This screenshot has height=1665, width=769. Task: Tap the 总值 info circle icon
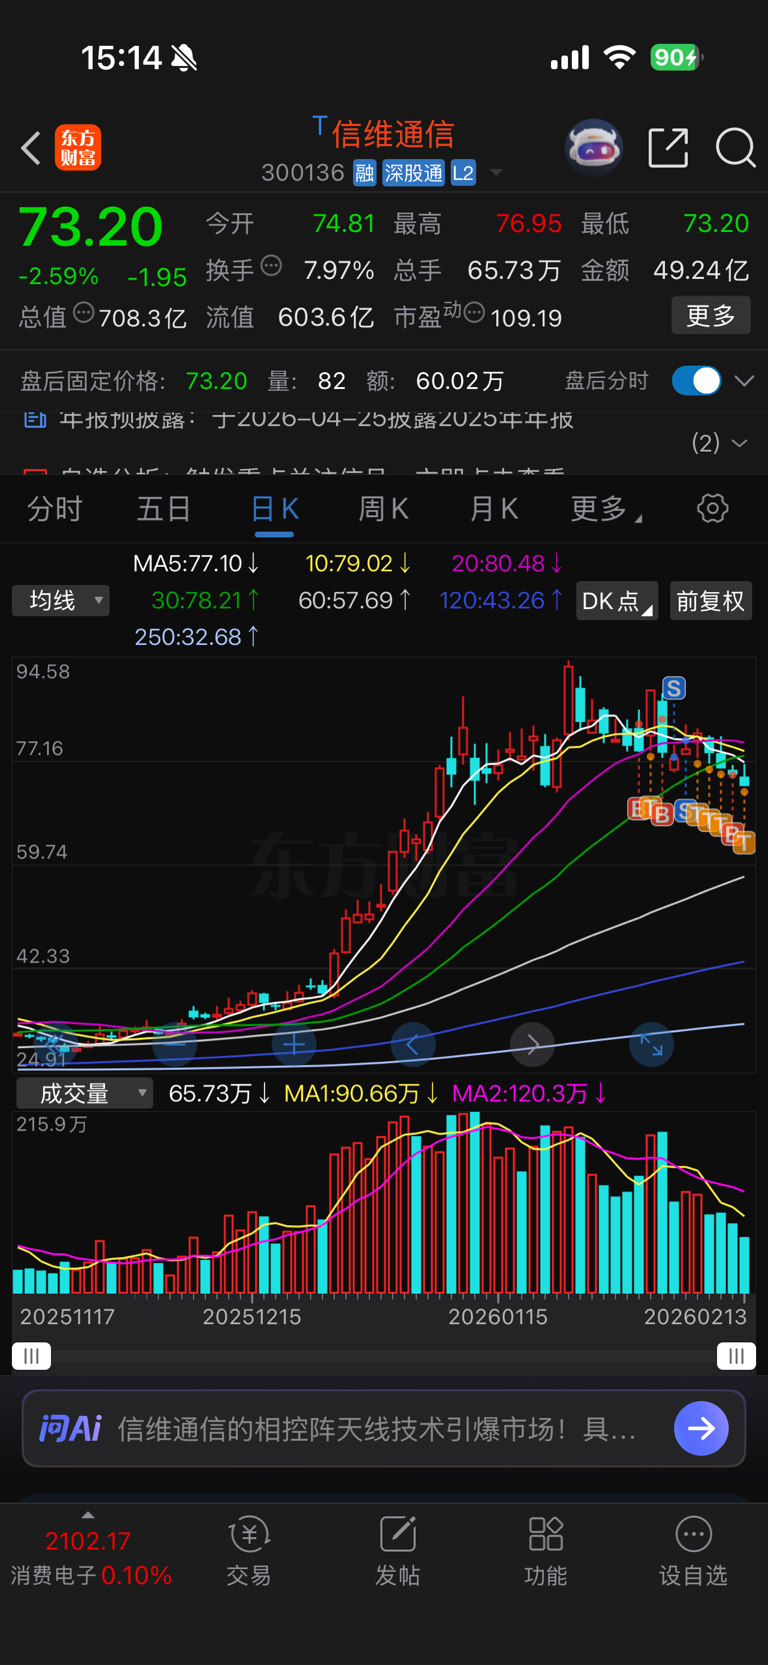84,313
